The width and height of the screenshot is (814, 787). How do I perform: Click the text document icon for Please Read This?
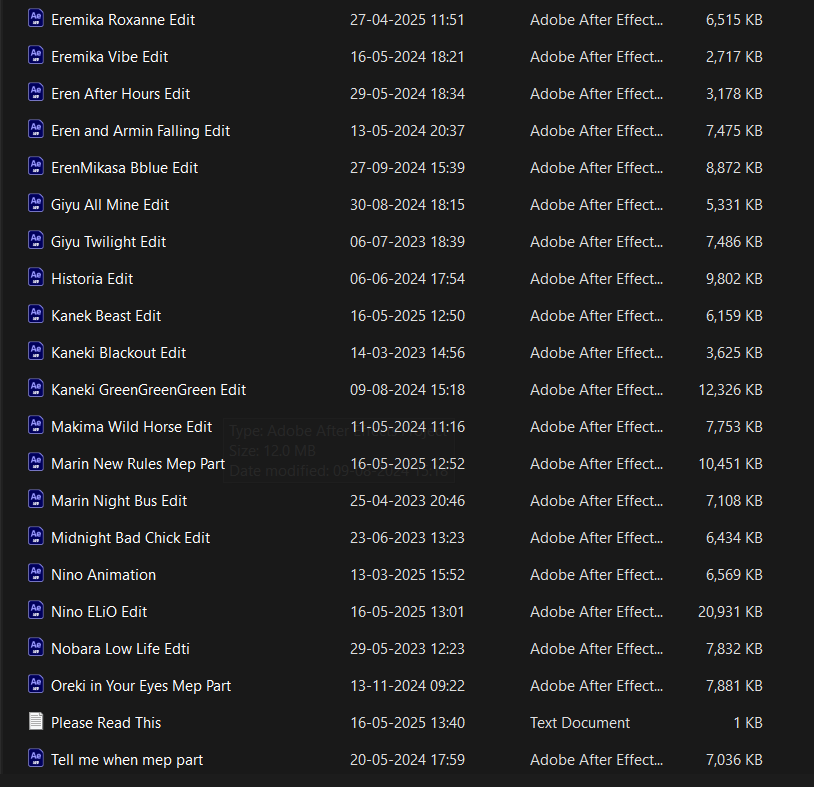[x=36, y=722]
